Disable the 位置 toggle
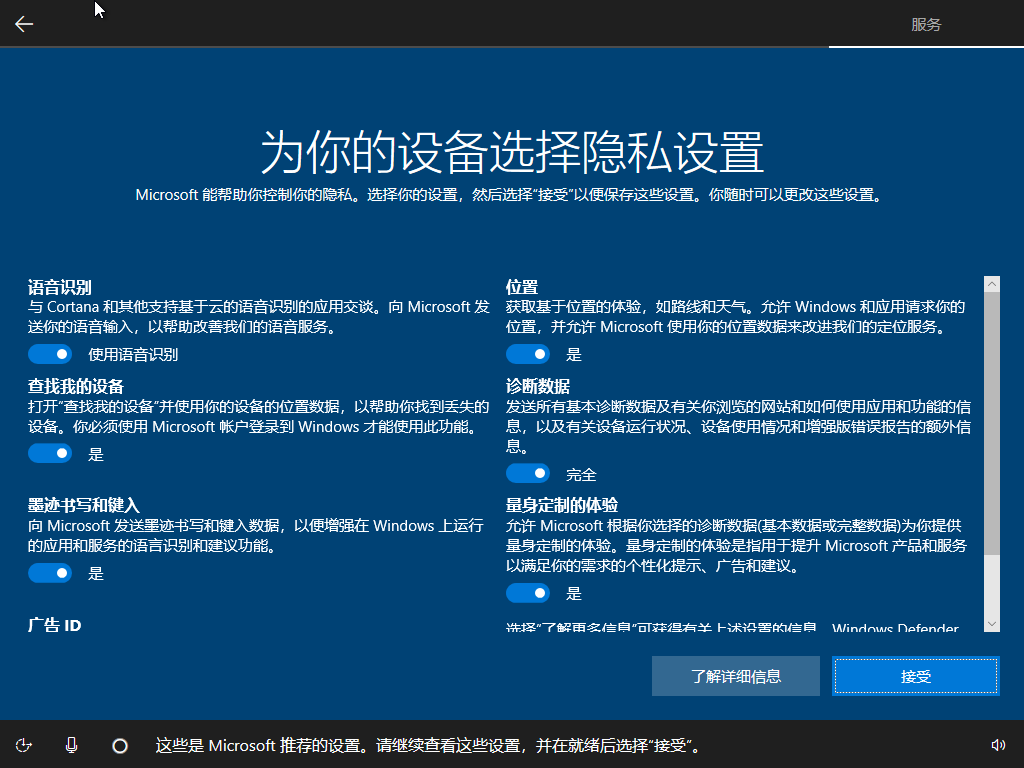This screenshot has height=768, width=1024. tap(528, 354)
